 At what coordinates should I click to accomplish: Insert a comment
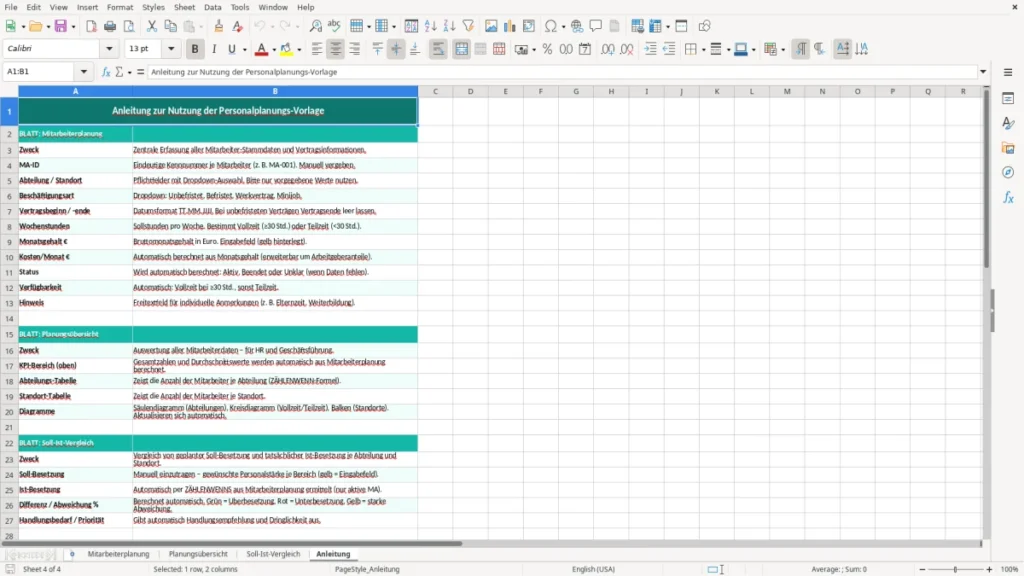596,26
